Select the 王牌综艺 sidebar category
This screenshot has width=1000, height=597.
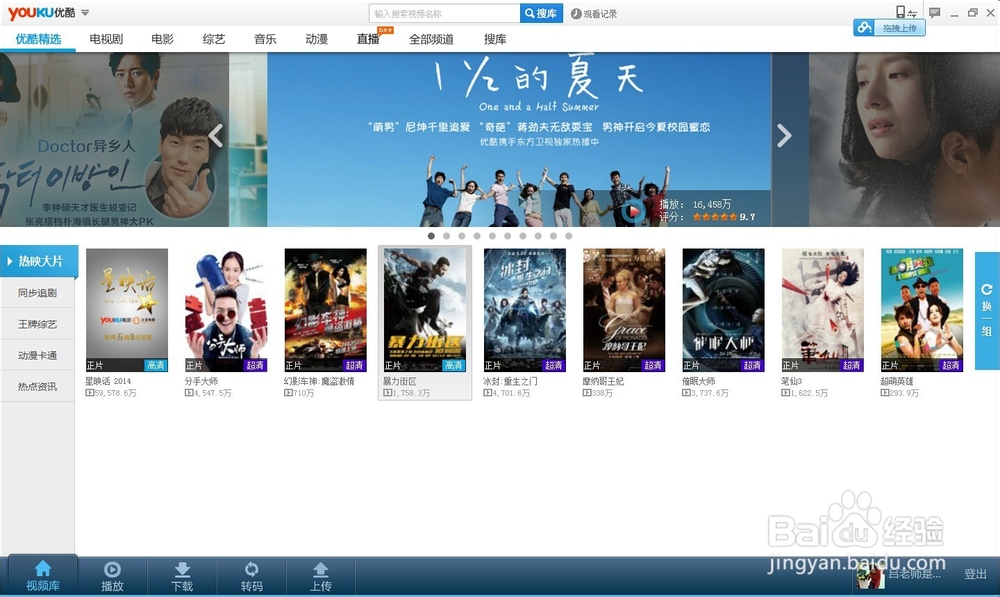point(37,324)
